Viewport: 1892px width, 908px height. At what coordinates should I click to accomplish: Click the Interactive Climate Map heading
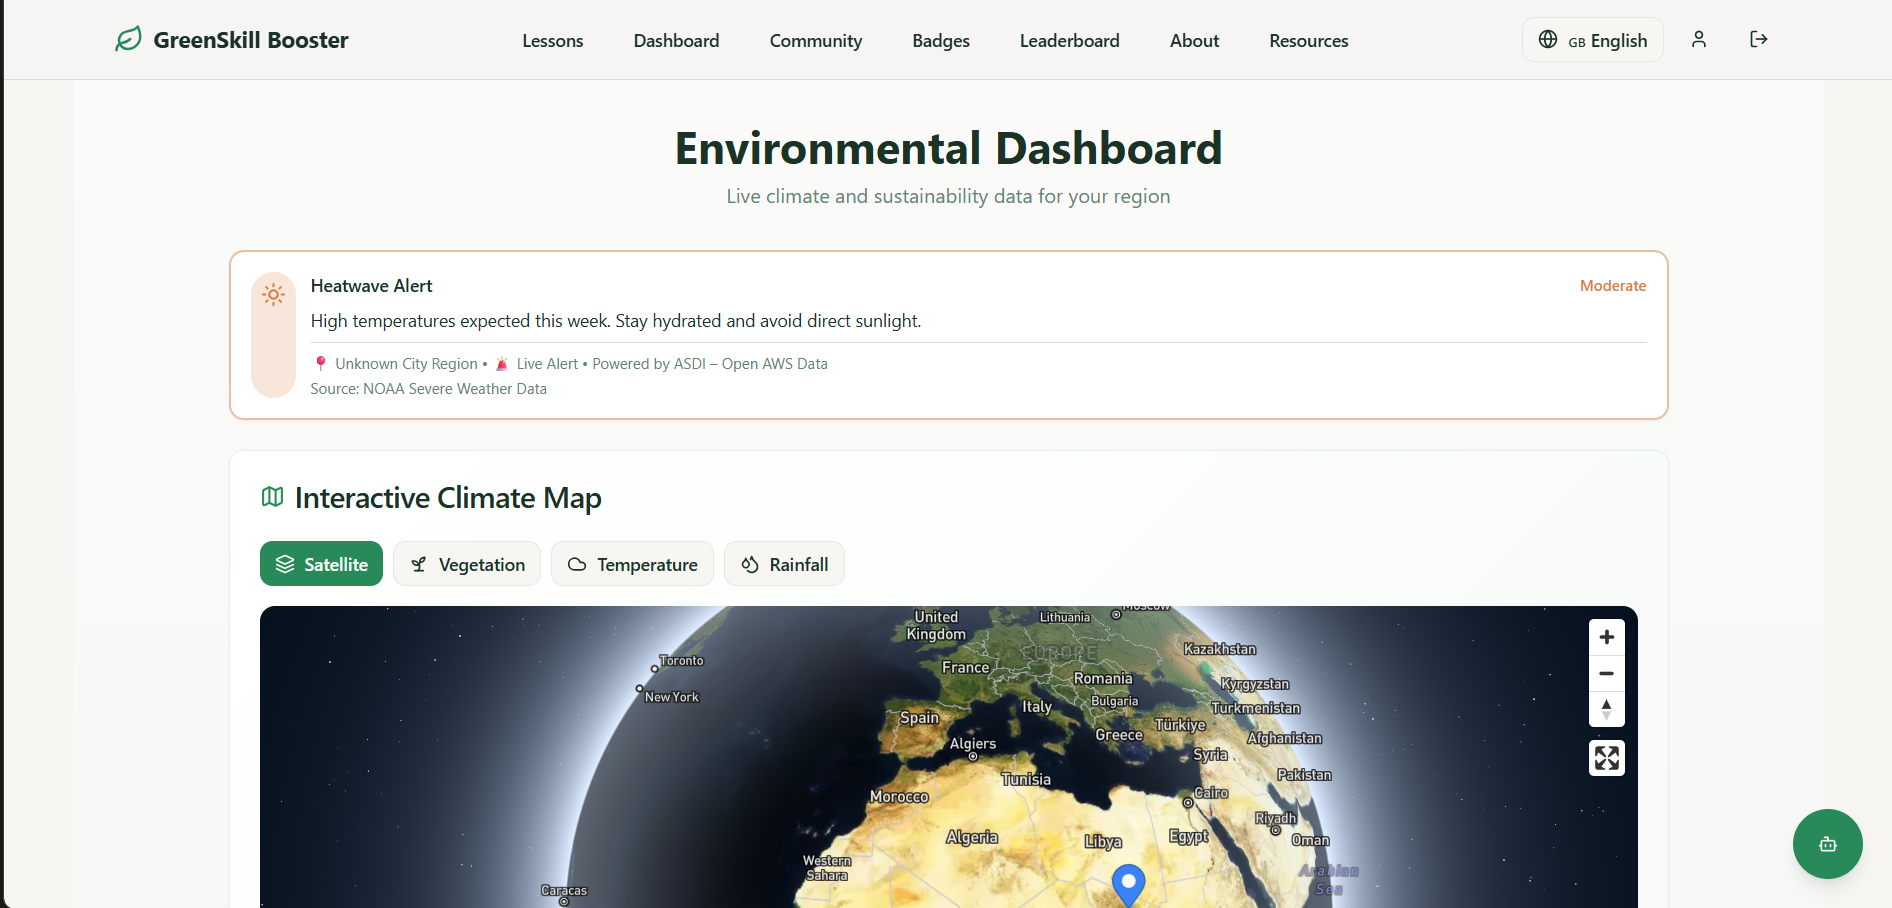click(x=448, y=498)
